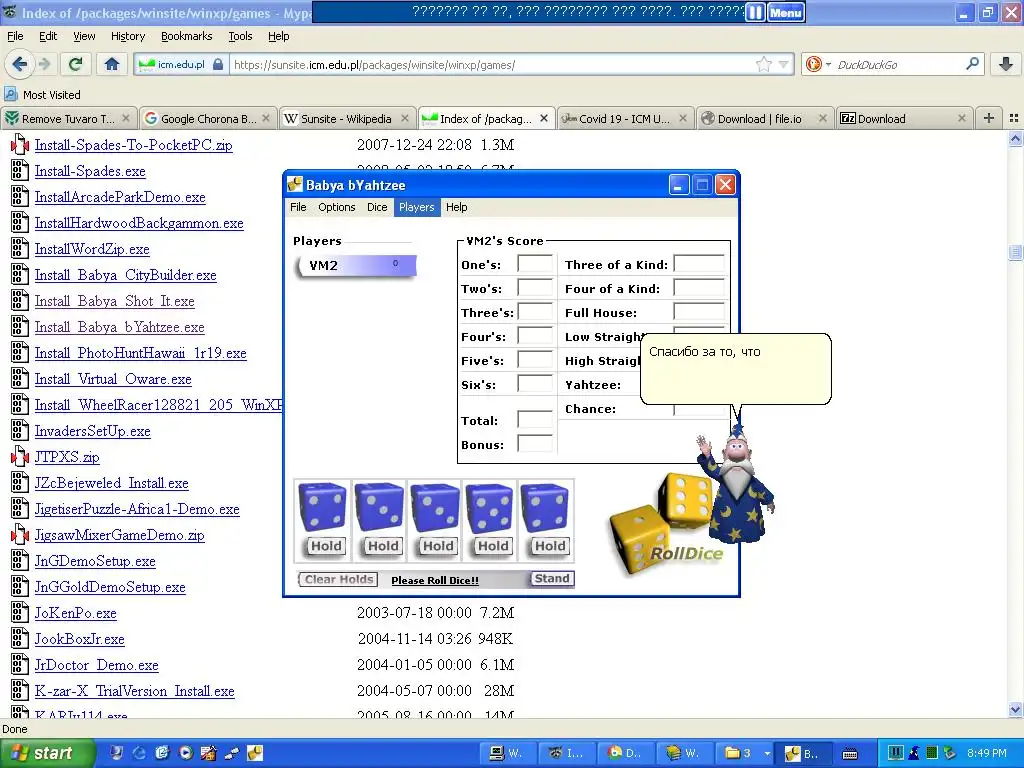Click the page scrollbar up arrow
1024x768 pixels.
tap(1015, 138)
